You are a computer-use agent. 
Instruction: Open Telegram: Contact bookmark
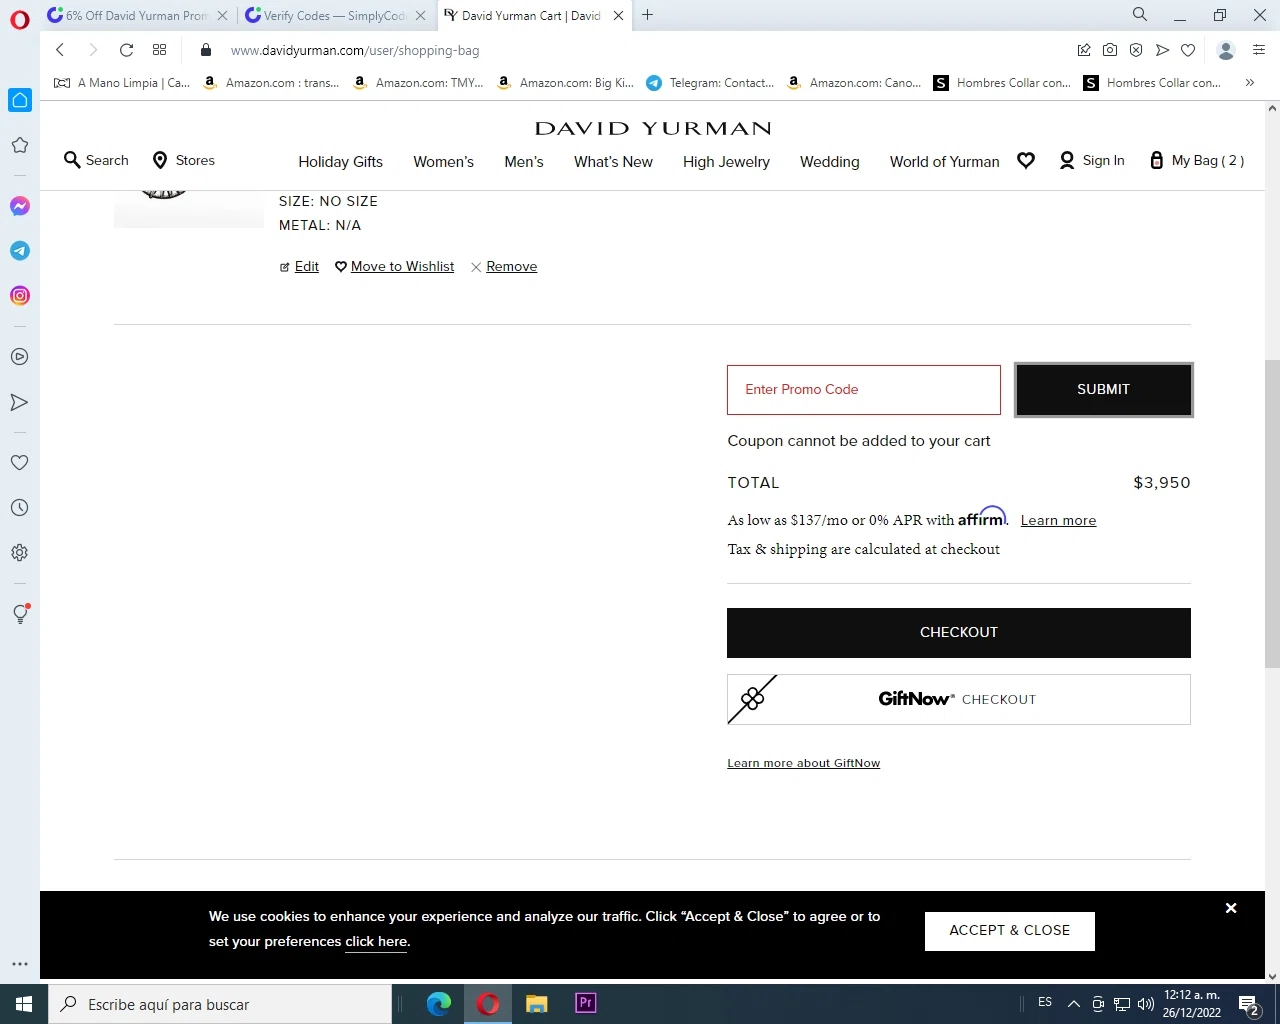[710, 83]
